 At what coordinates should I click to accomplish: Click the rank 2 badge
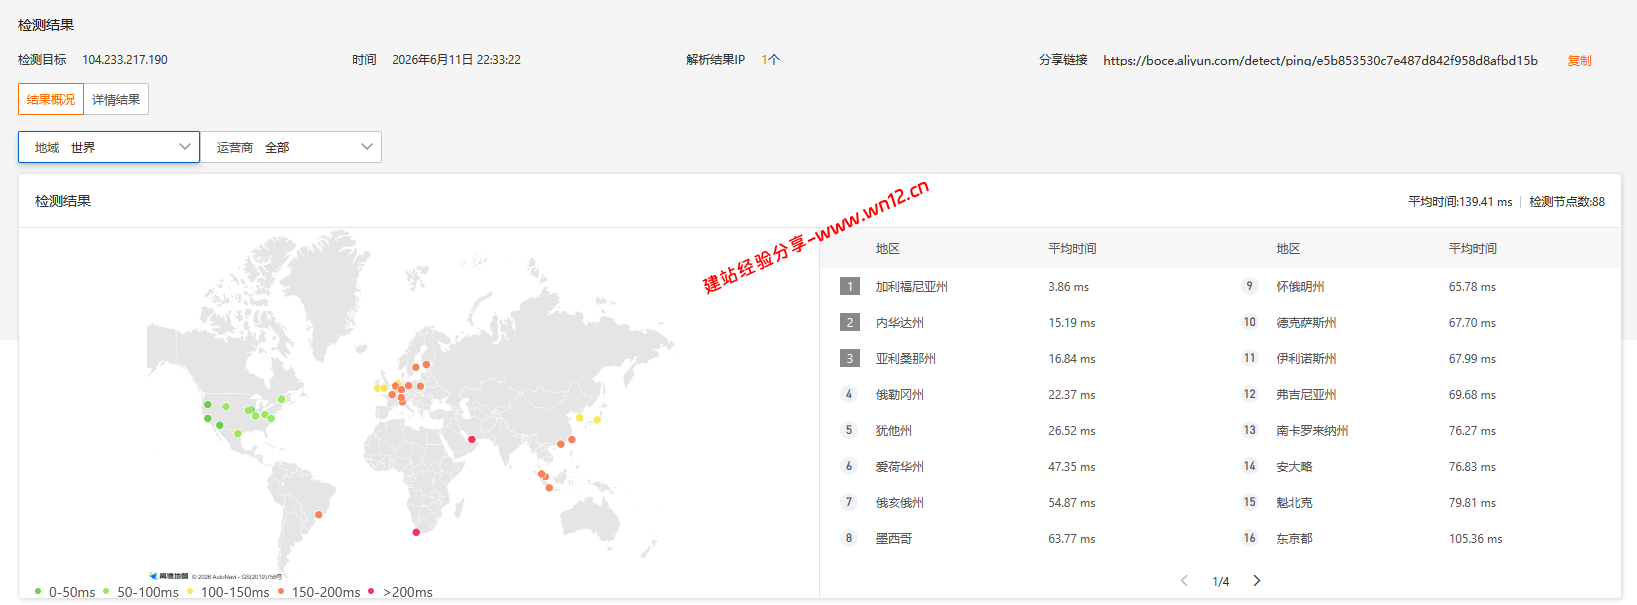click(850, 322)
